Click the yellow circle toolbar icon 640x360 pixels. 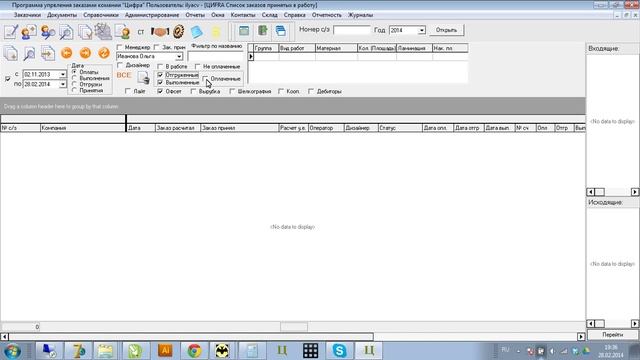pyautogui.click(x=216, y=31)
